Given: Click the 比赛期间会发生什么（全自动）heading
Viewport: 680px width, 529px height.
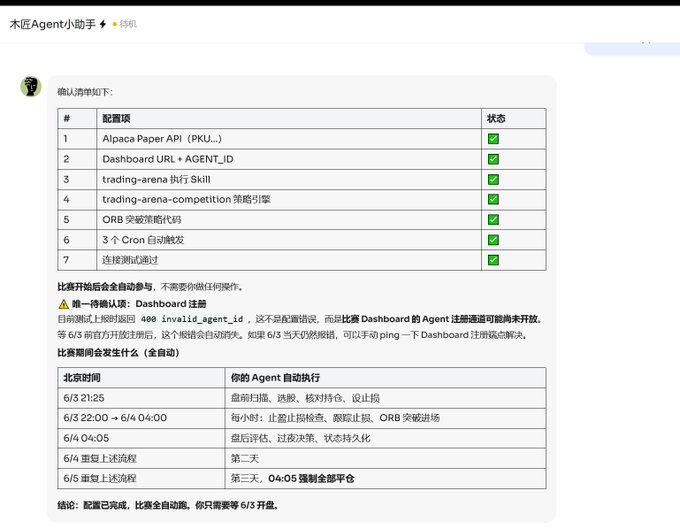Looking at the screenshot, I should (x=118, y=353).
